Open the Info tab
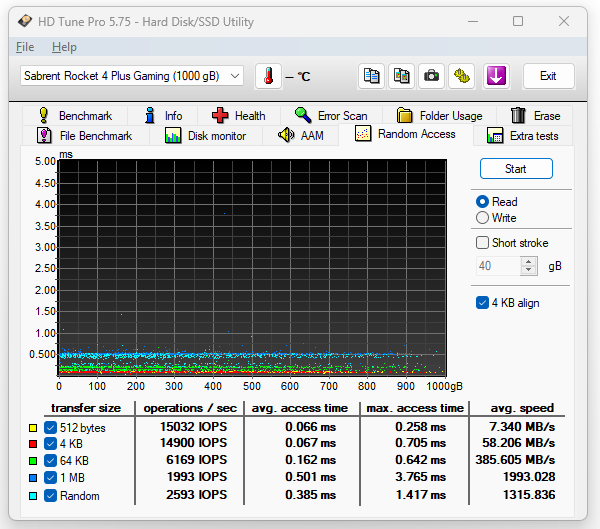The image size is (600, 529). (x=163, y=116)
